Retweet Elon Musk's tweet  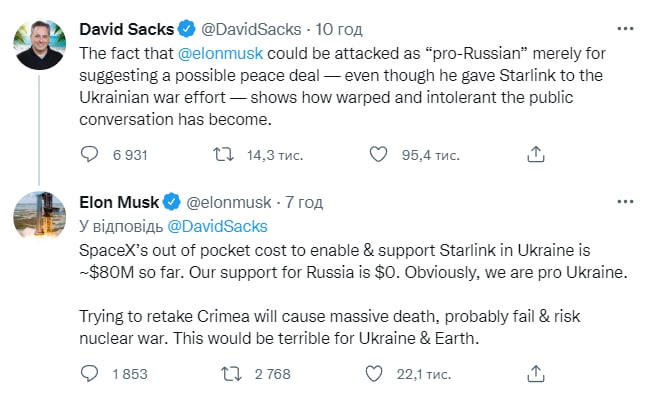click(x=231, y=373)
